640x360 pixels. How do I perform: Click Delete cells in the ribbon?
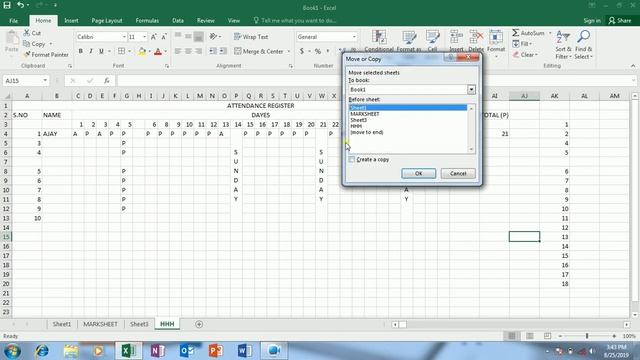point(476,41)
